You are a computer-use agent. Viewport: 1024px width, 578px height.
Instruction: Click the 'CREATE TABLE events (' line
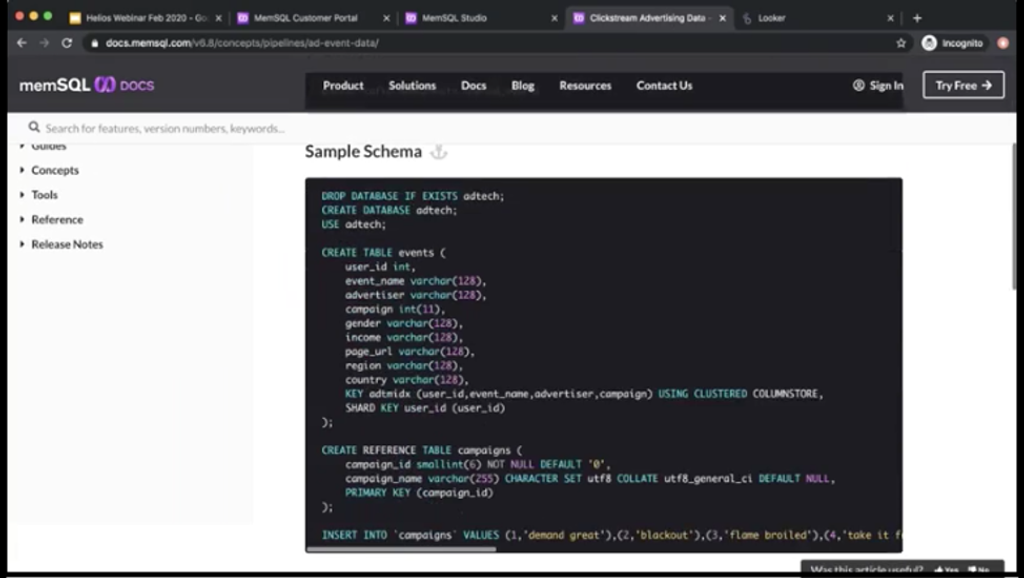point(383,253)
